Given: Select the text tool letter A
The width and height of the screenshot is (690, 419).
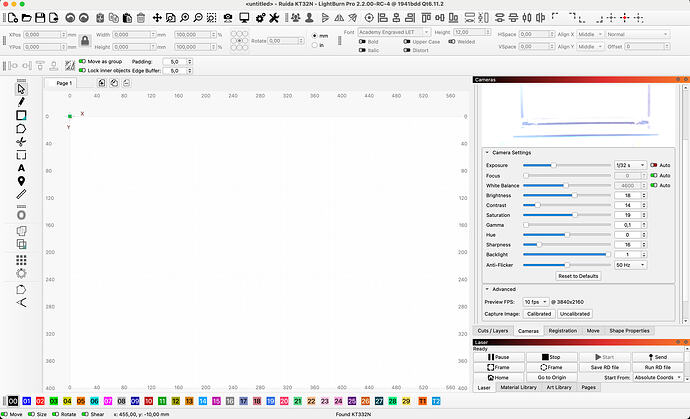Looking at the screenshot, I should (21, 168).
